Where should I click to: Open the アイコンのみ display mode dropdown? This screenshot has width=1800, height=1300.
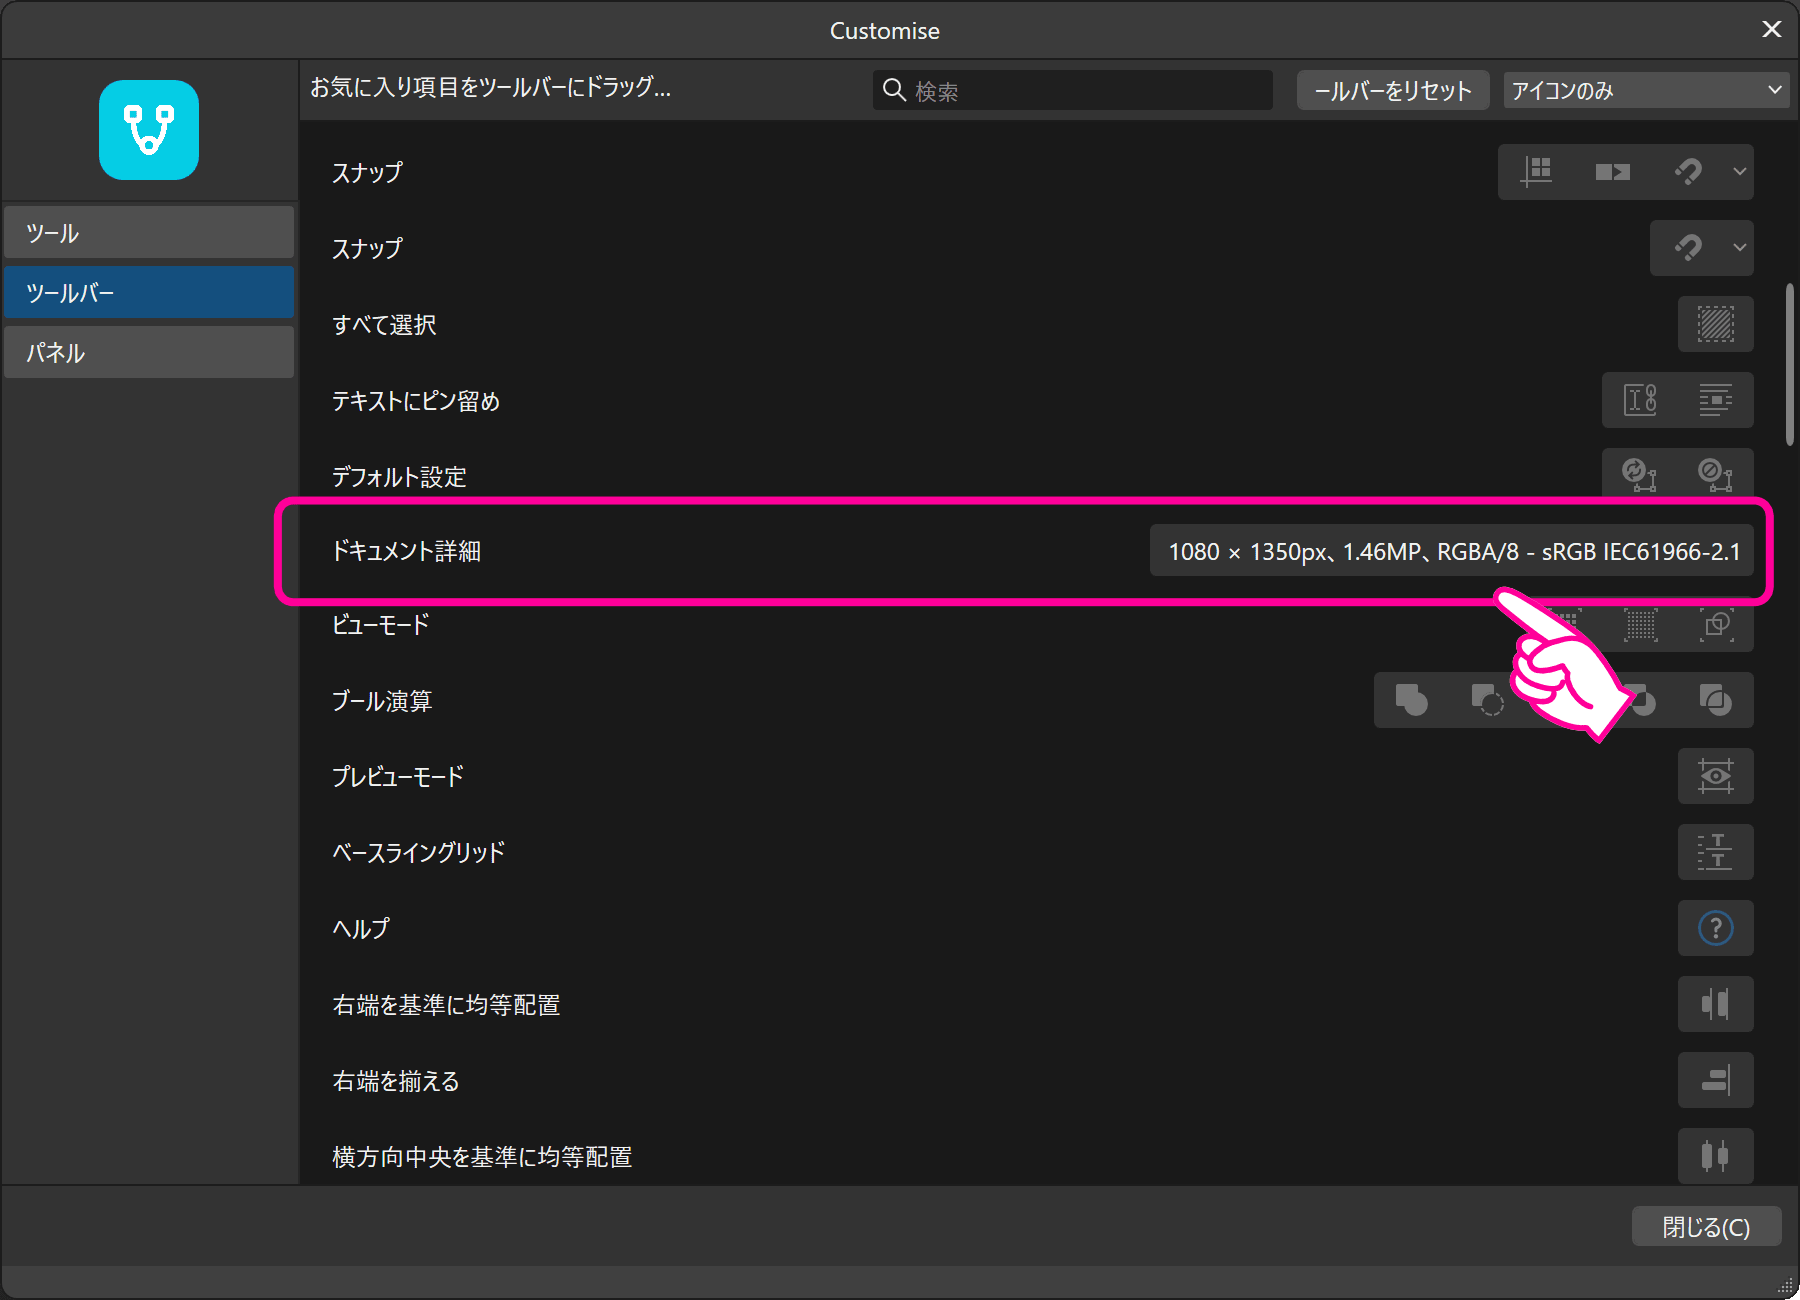click(1645, 89)
